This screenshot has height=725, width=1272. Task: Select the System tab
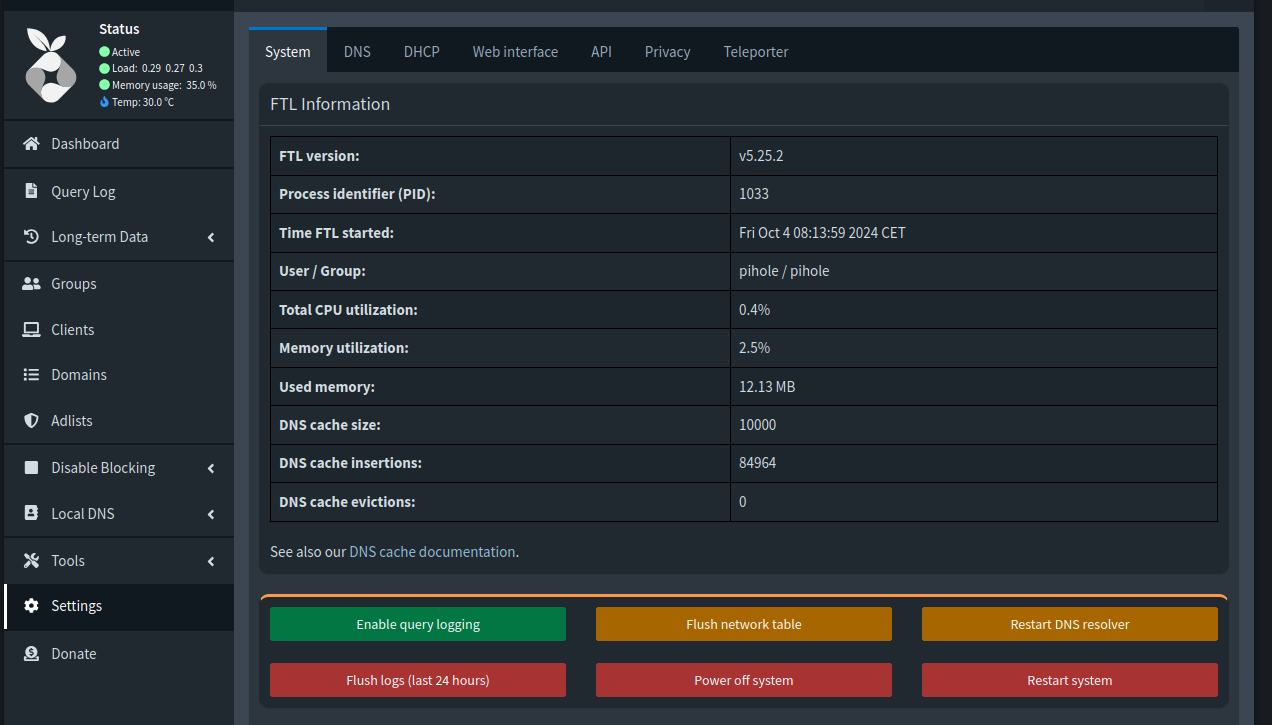coord(288,51)
